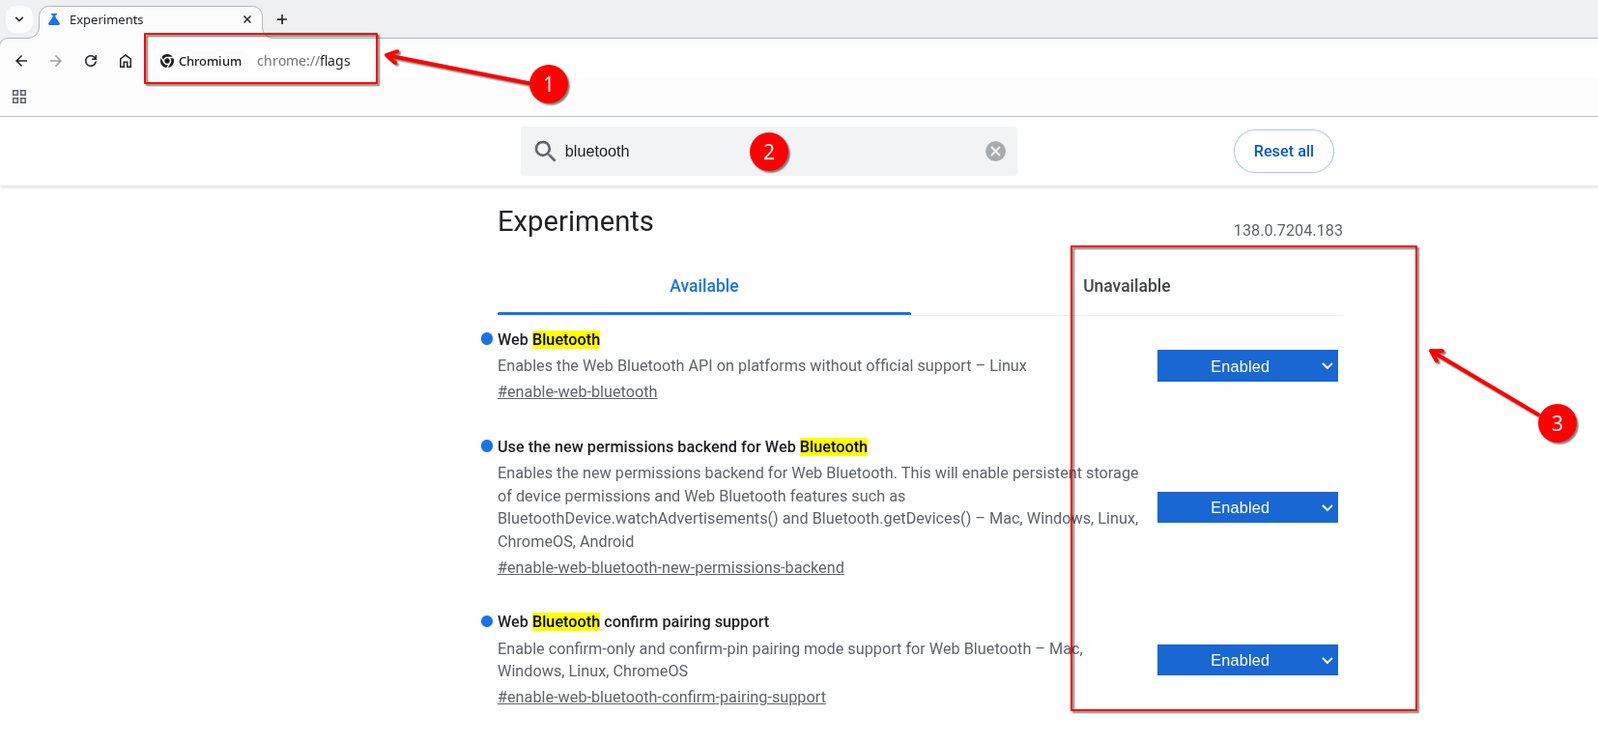
Task: Open a new tab with plus icon
Action: [x=282, y=19]
